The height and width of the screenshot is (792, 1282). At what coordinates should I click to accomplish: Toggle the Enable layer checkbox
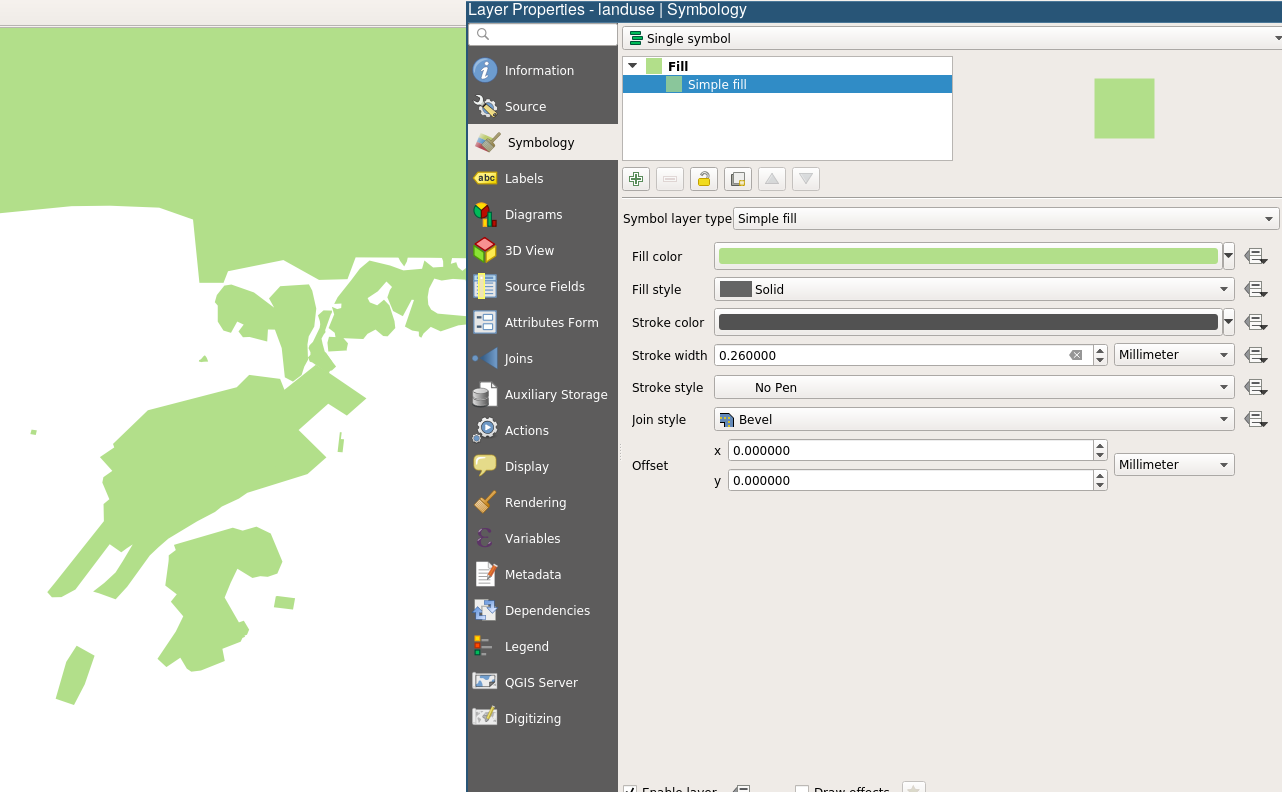pyautogui.click(x=630, y=789)
